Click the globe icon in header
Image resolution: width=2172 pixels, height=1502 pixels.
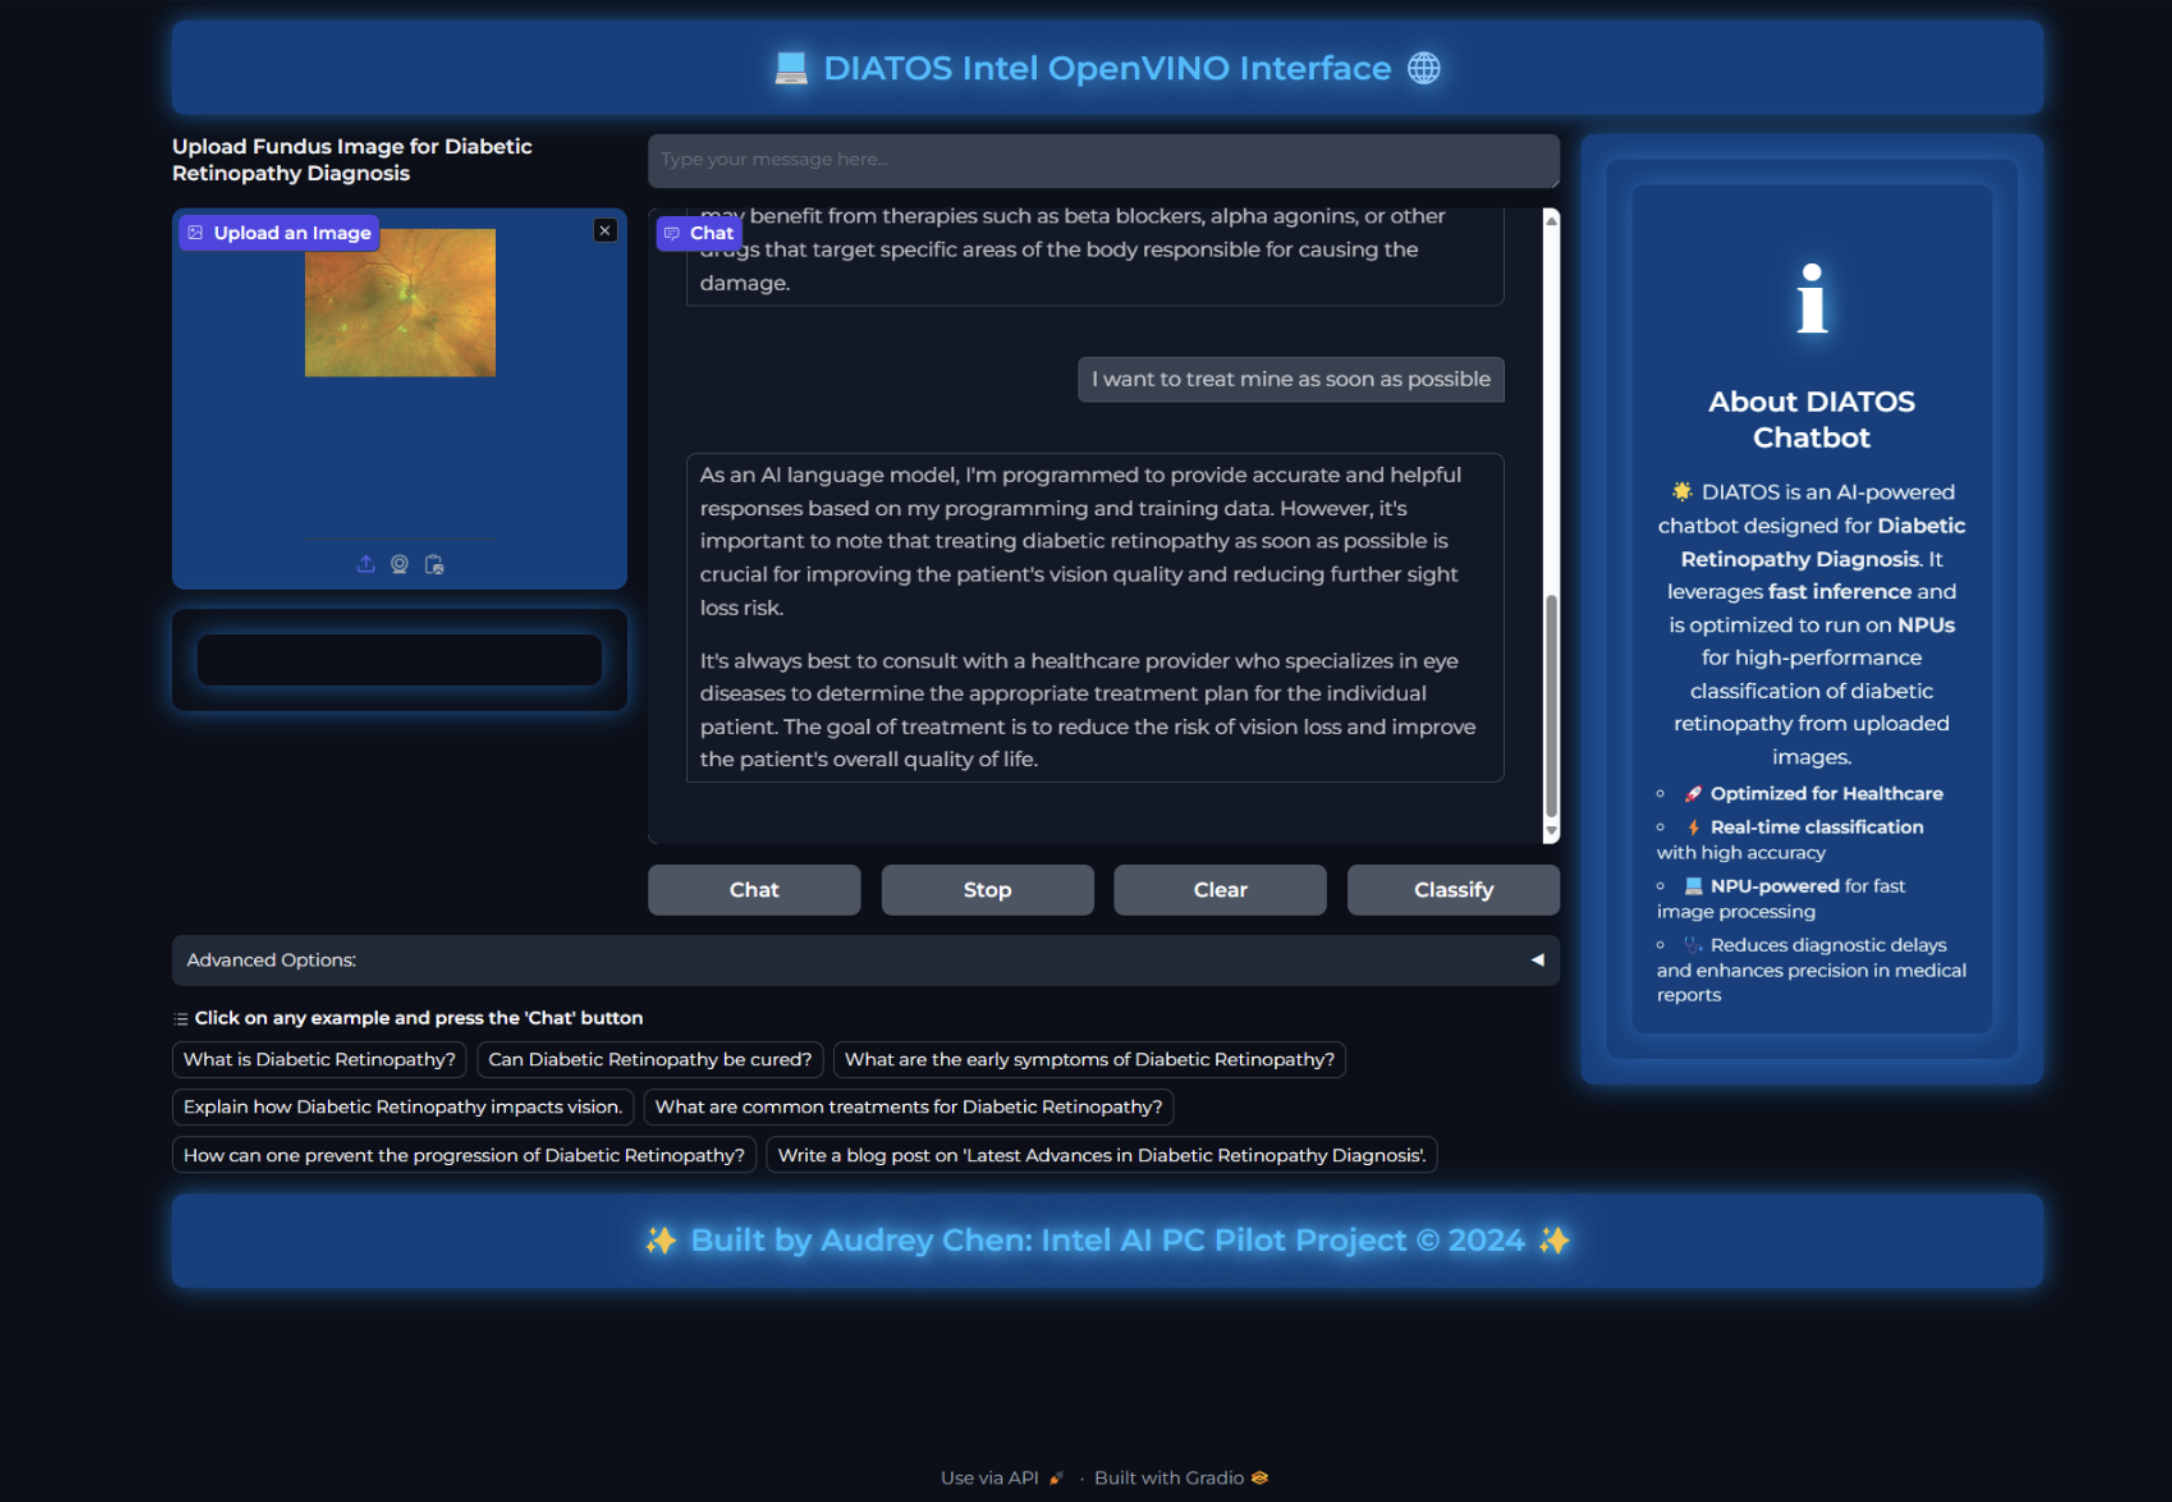[x=1424, y=68]
